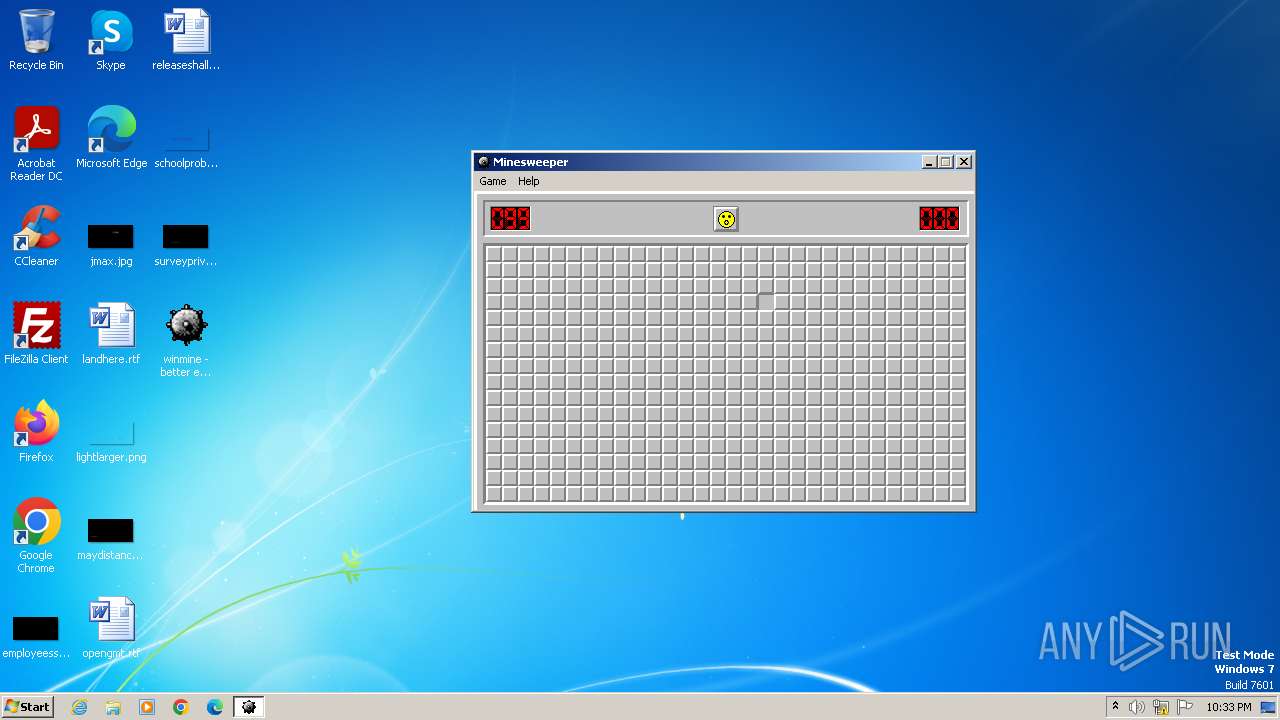Select the Acrobat Reader DC shortcut
The height and width of the screenshot is (720, 1280).
click(x=36, y=145)
